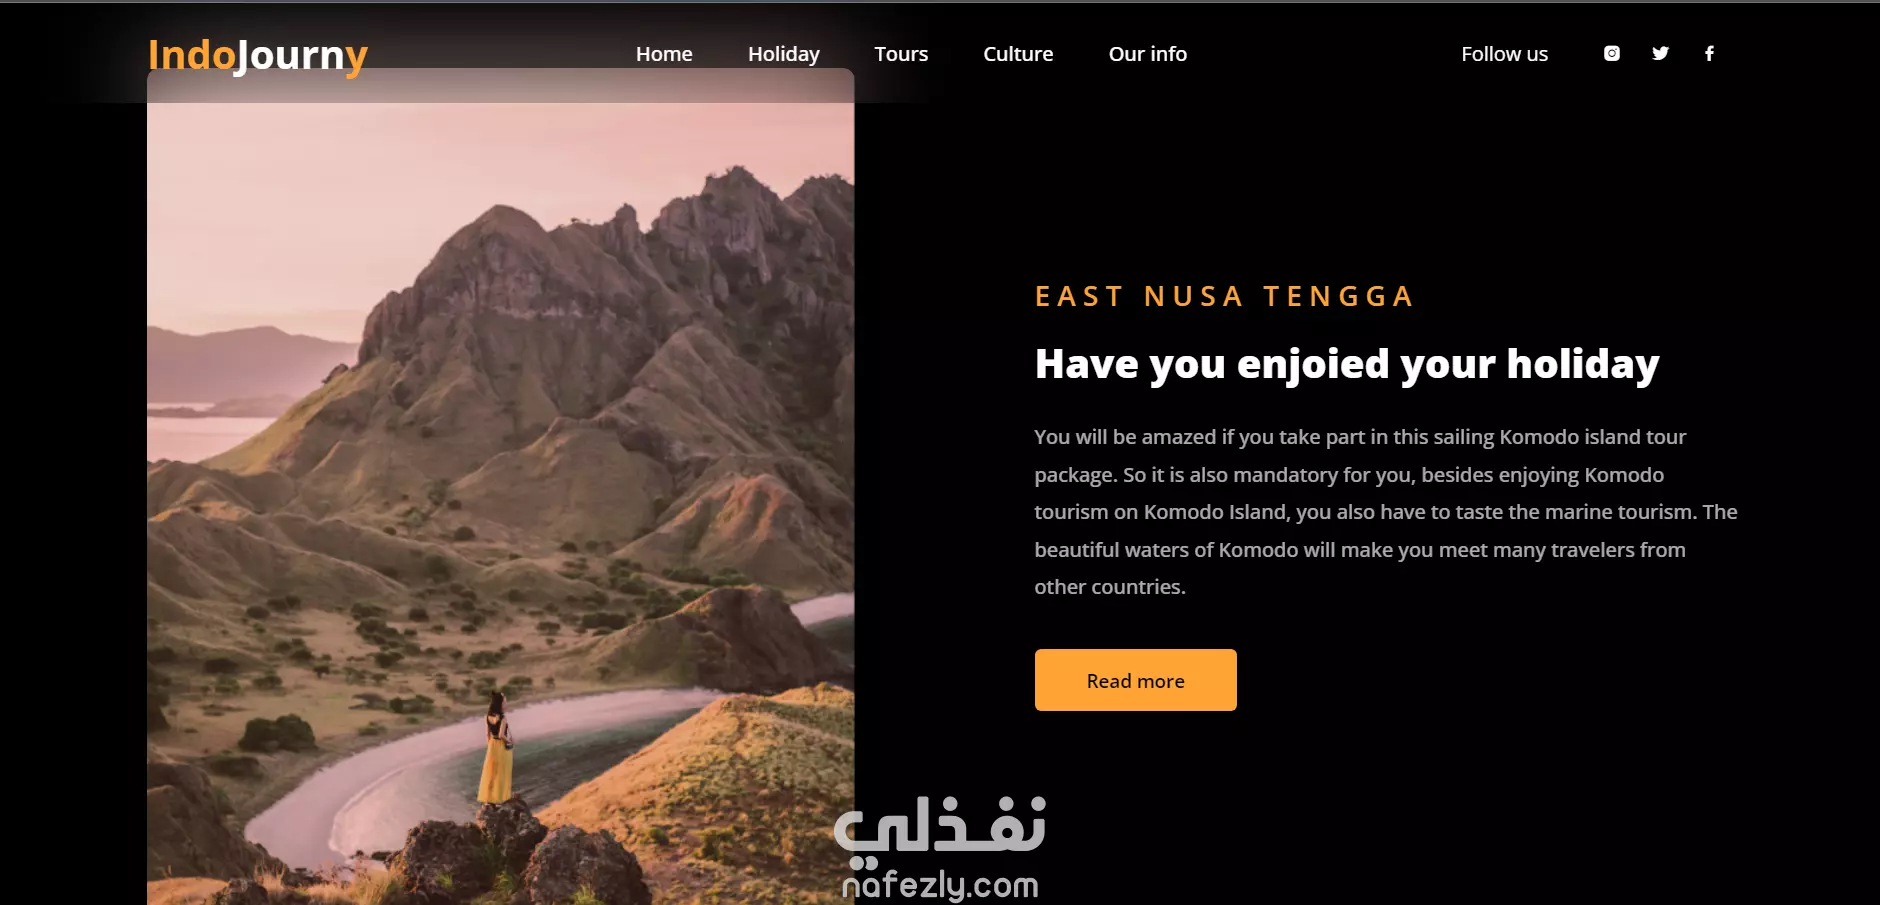Open Our info in navigation
1880x905 pixels.
pyautogui.click(x=1148, y=54)
